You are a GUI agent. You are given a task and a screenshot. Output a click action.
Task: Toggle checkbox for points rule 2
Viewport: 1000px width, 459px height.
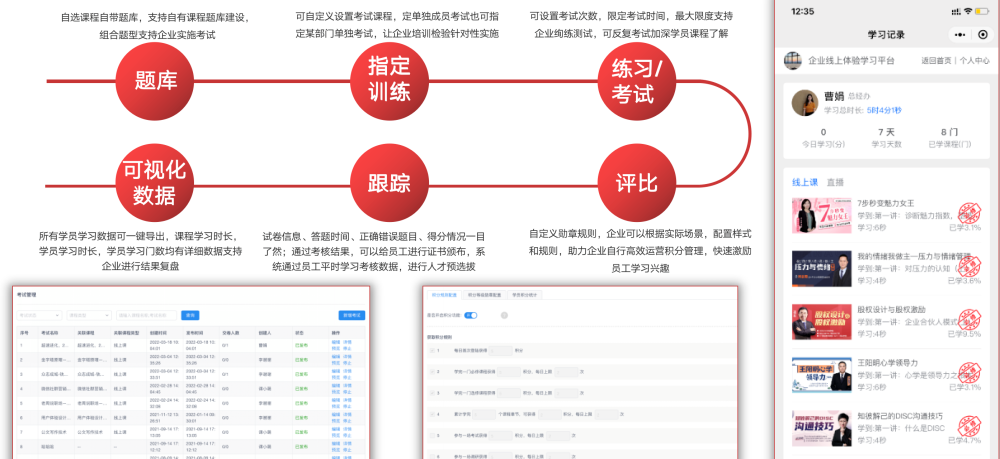click(x=432, y=372)
